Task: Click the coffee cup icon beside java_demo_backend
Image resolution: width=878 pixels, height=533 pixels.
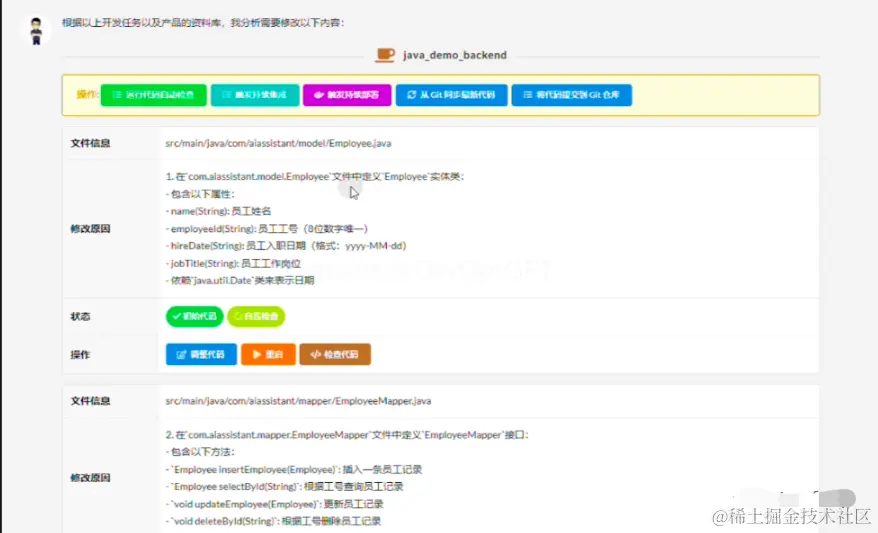Action: click(385, 55)
